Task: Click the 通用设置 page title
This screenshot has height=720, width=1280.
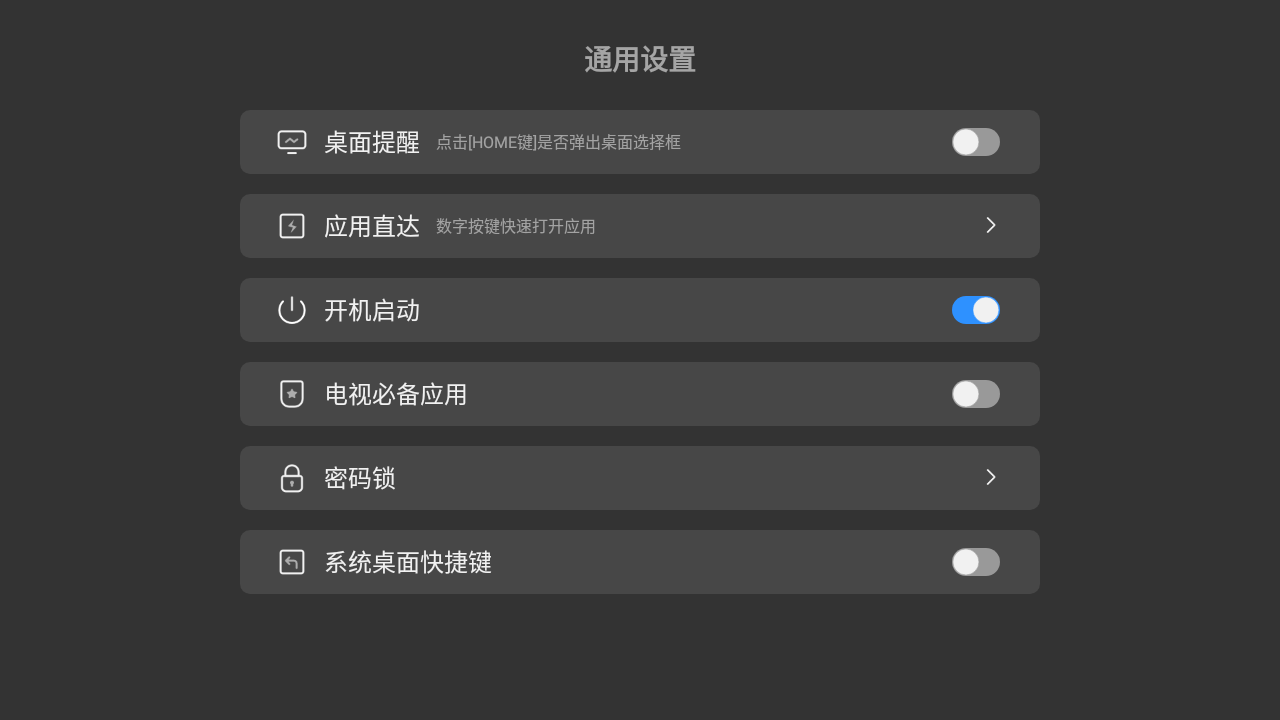Action: [639, 60]
